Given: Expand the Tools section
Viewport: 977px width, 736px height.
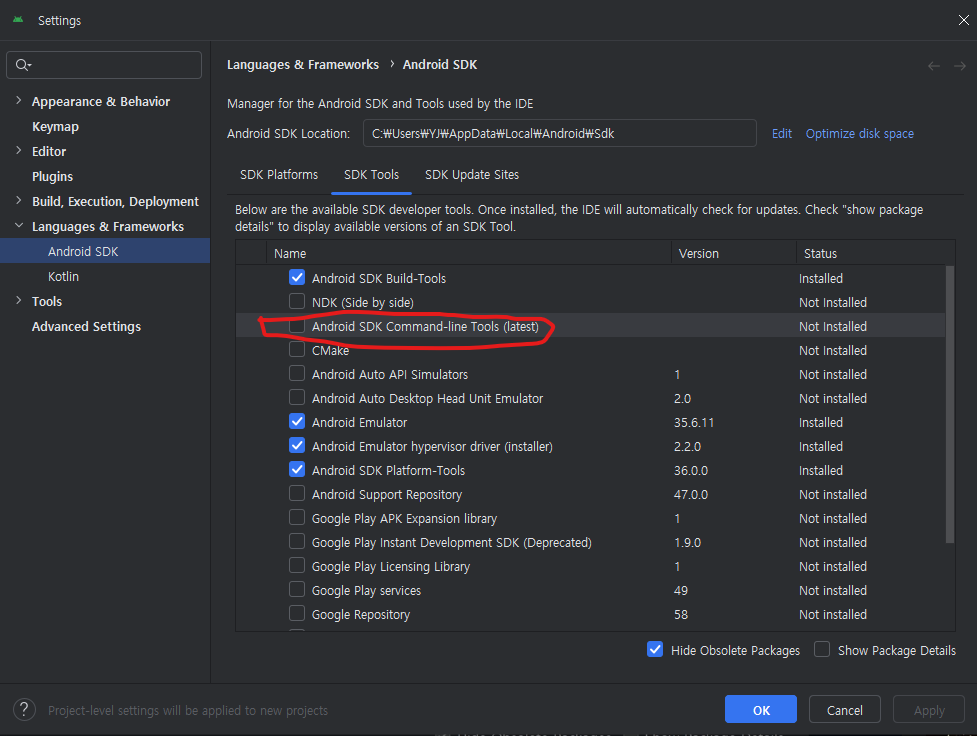Looking at the screenshot, I should pyautogui.click(x=19, y=301).
